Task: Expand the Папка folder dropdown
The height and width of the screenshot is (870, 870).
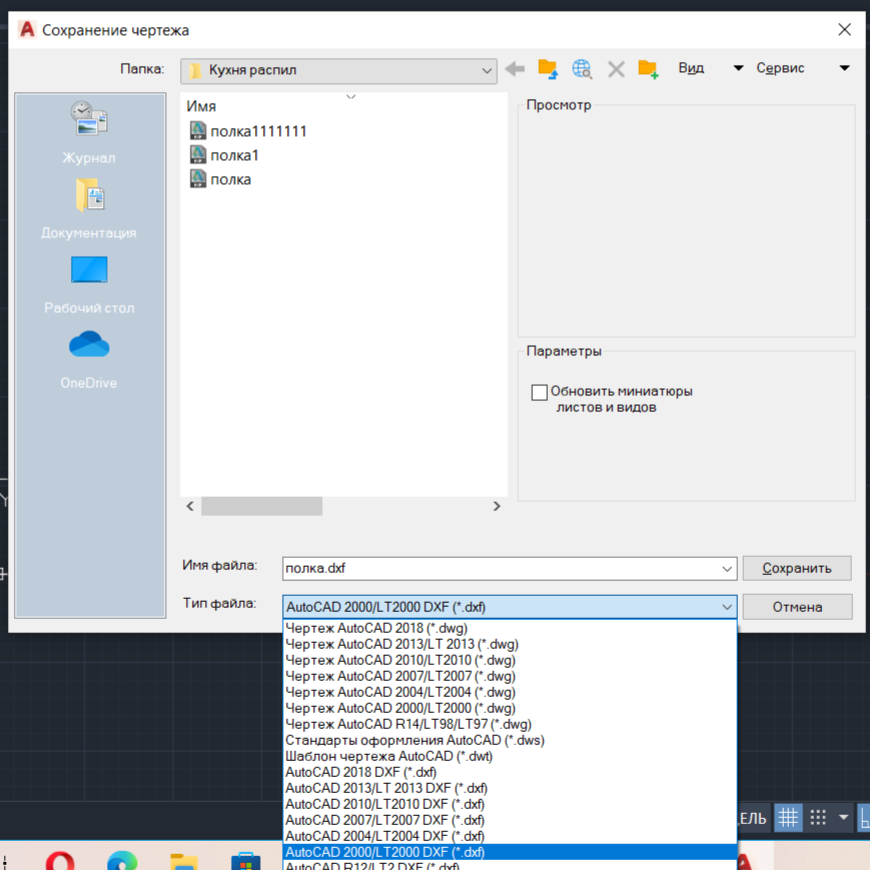Action: 487,71
